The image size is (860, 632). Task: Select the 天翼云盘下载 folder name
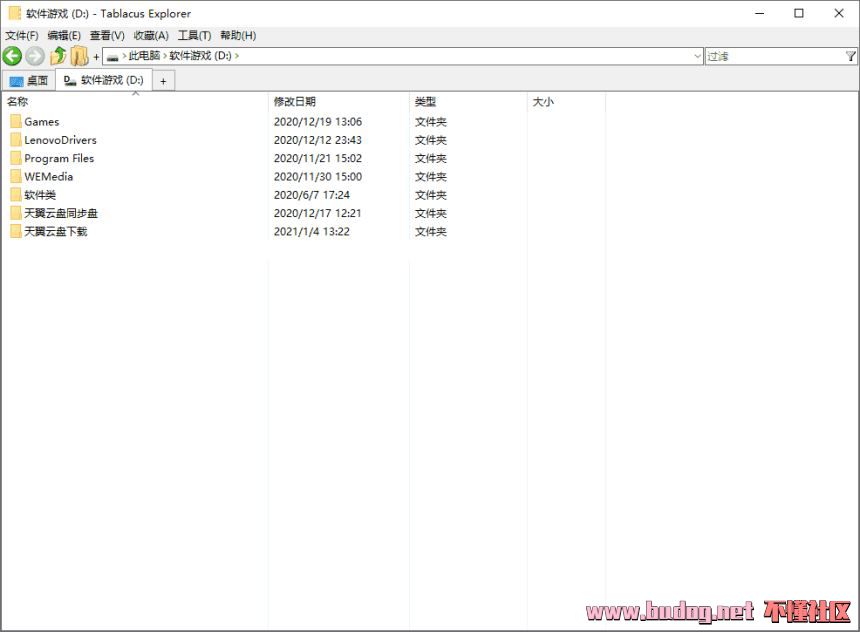coord(55,232)
